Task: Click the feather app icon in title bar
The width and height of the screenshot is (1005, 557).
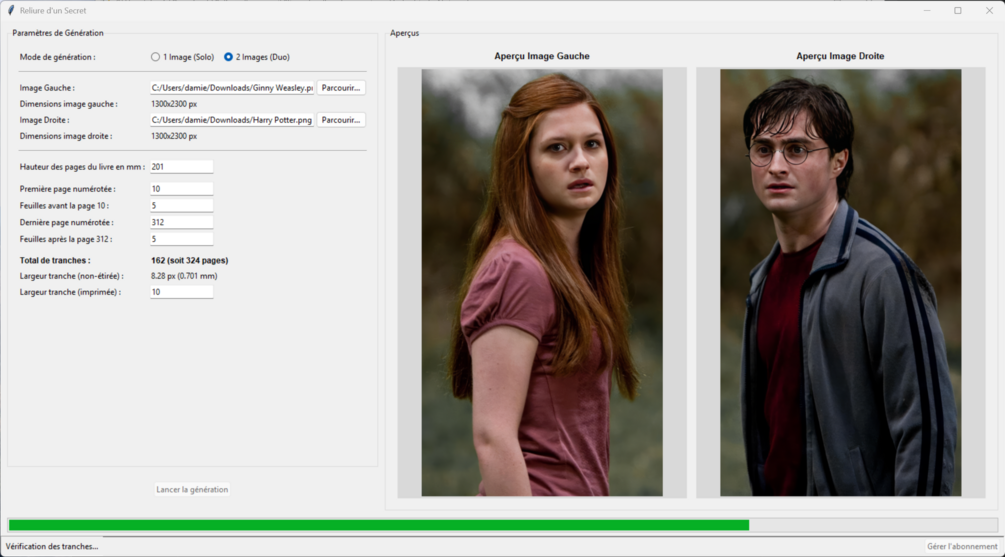Action: pyautogui.click(x=11, y=10)
